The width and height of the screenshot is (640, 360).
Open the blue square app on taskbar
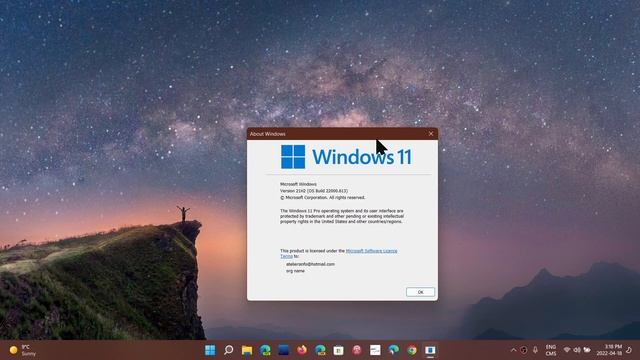[x=283, y=350]
